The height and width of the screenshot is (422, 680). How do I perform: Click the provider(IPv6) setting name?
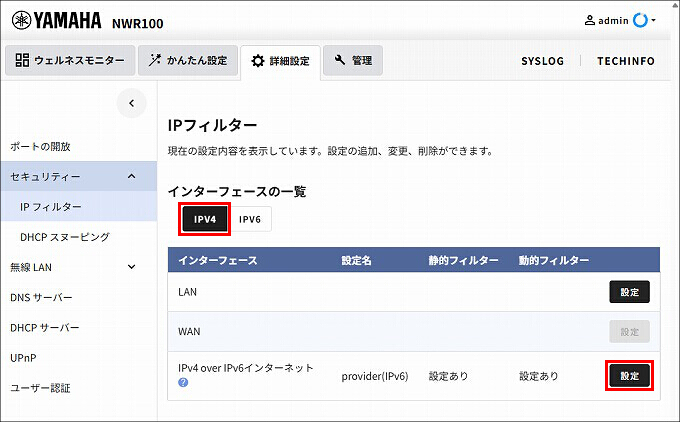pyautogui.click(x=375, y=376)
